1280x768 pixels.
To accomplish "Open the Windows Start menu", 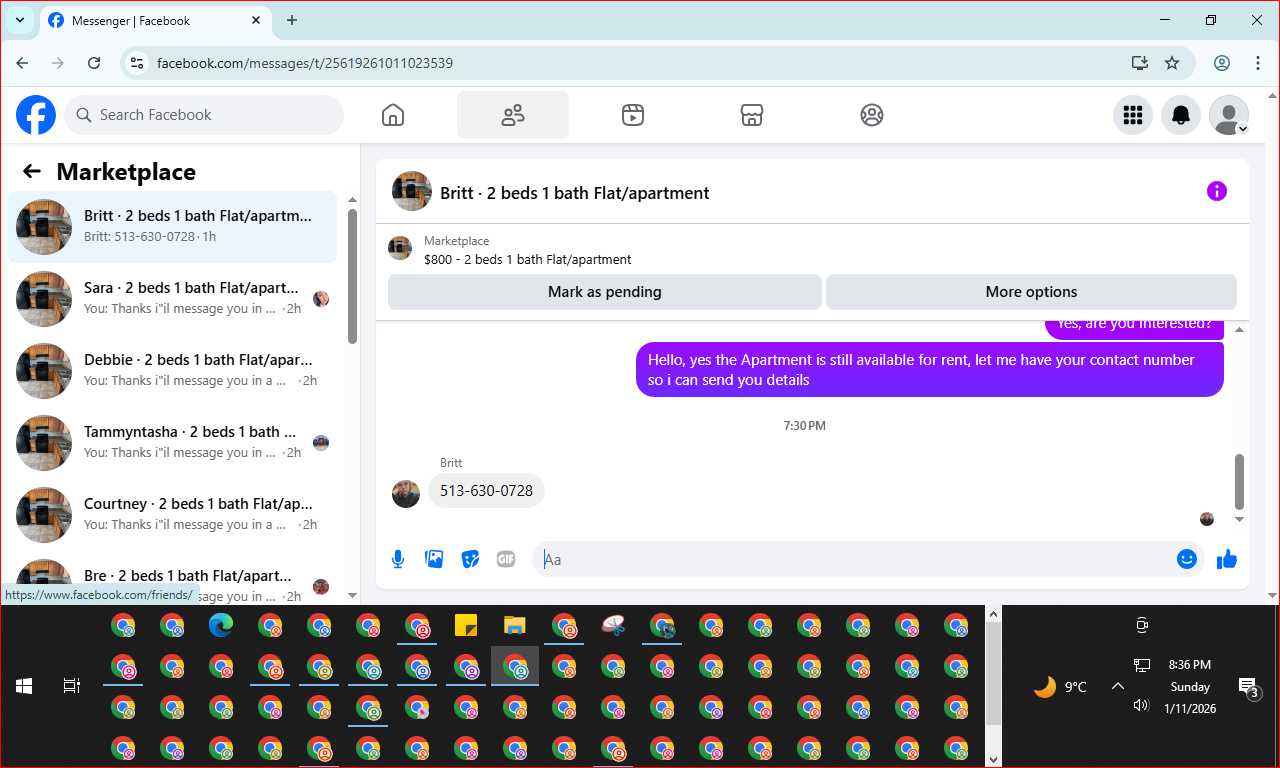I will pos(24,686).
